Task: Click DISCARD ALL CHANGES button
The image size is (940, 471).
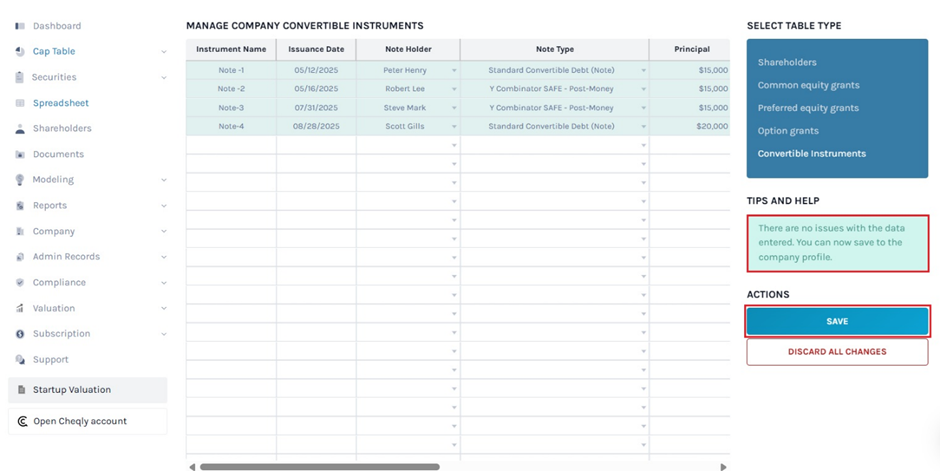Action: [836, 352]
